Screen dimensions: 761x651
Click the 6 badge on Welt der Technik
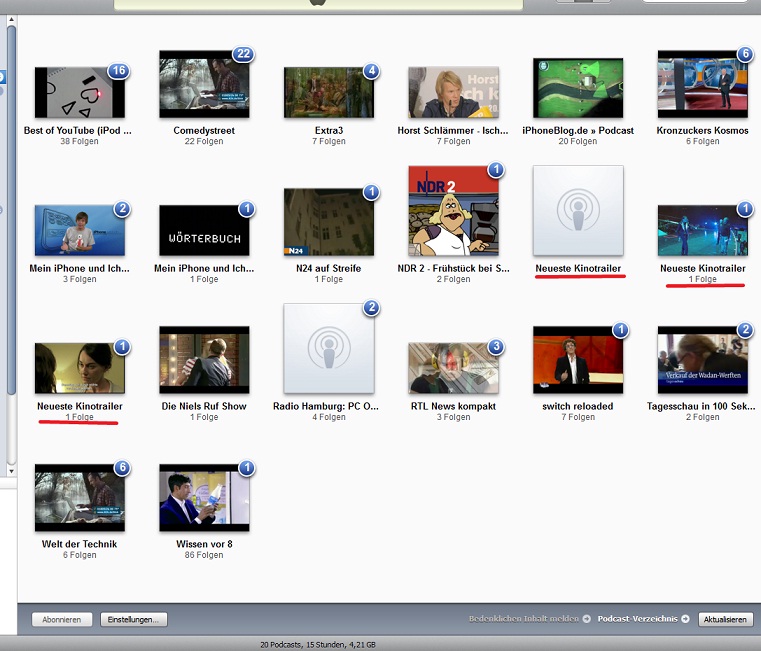(x=122, y=468)
